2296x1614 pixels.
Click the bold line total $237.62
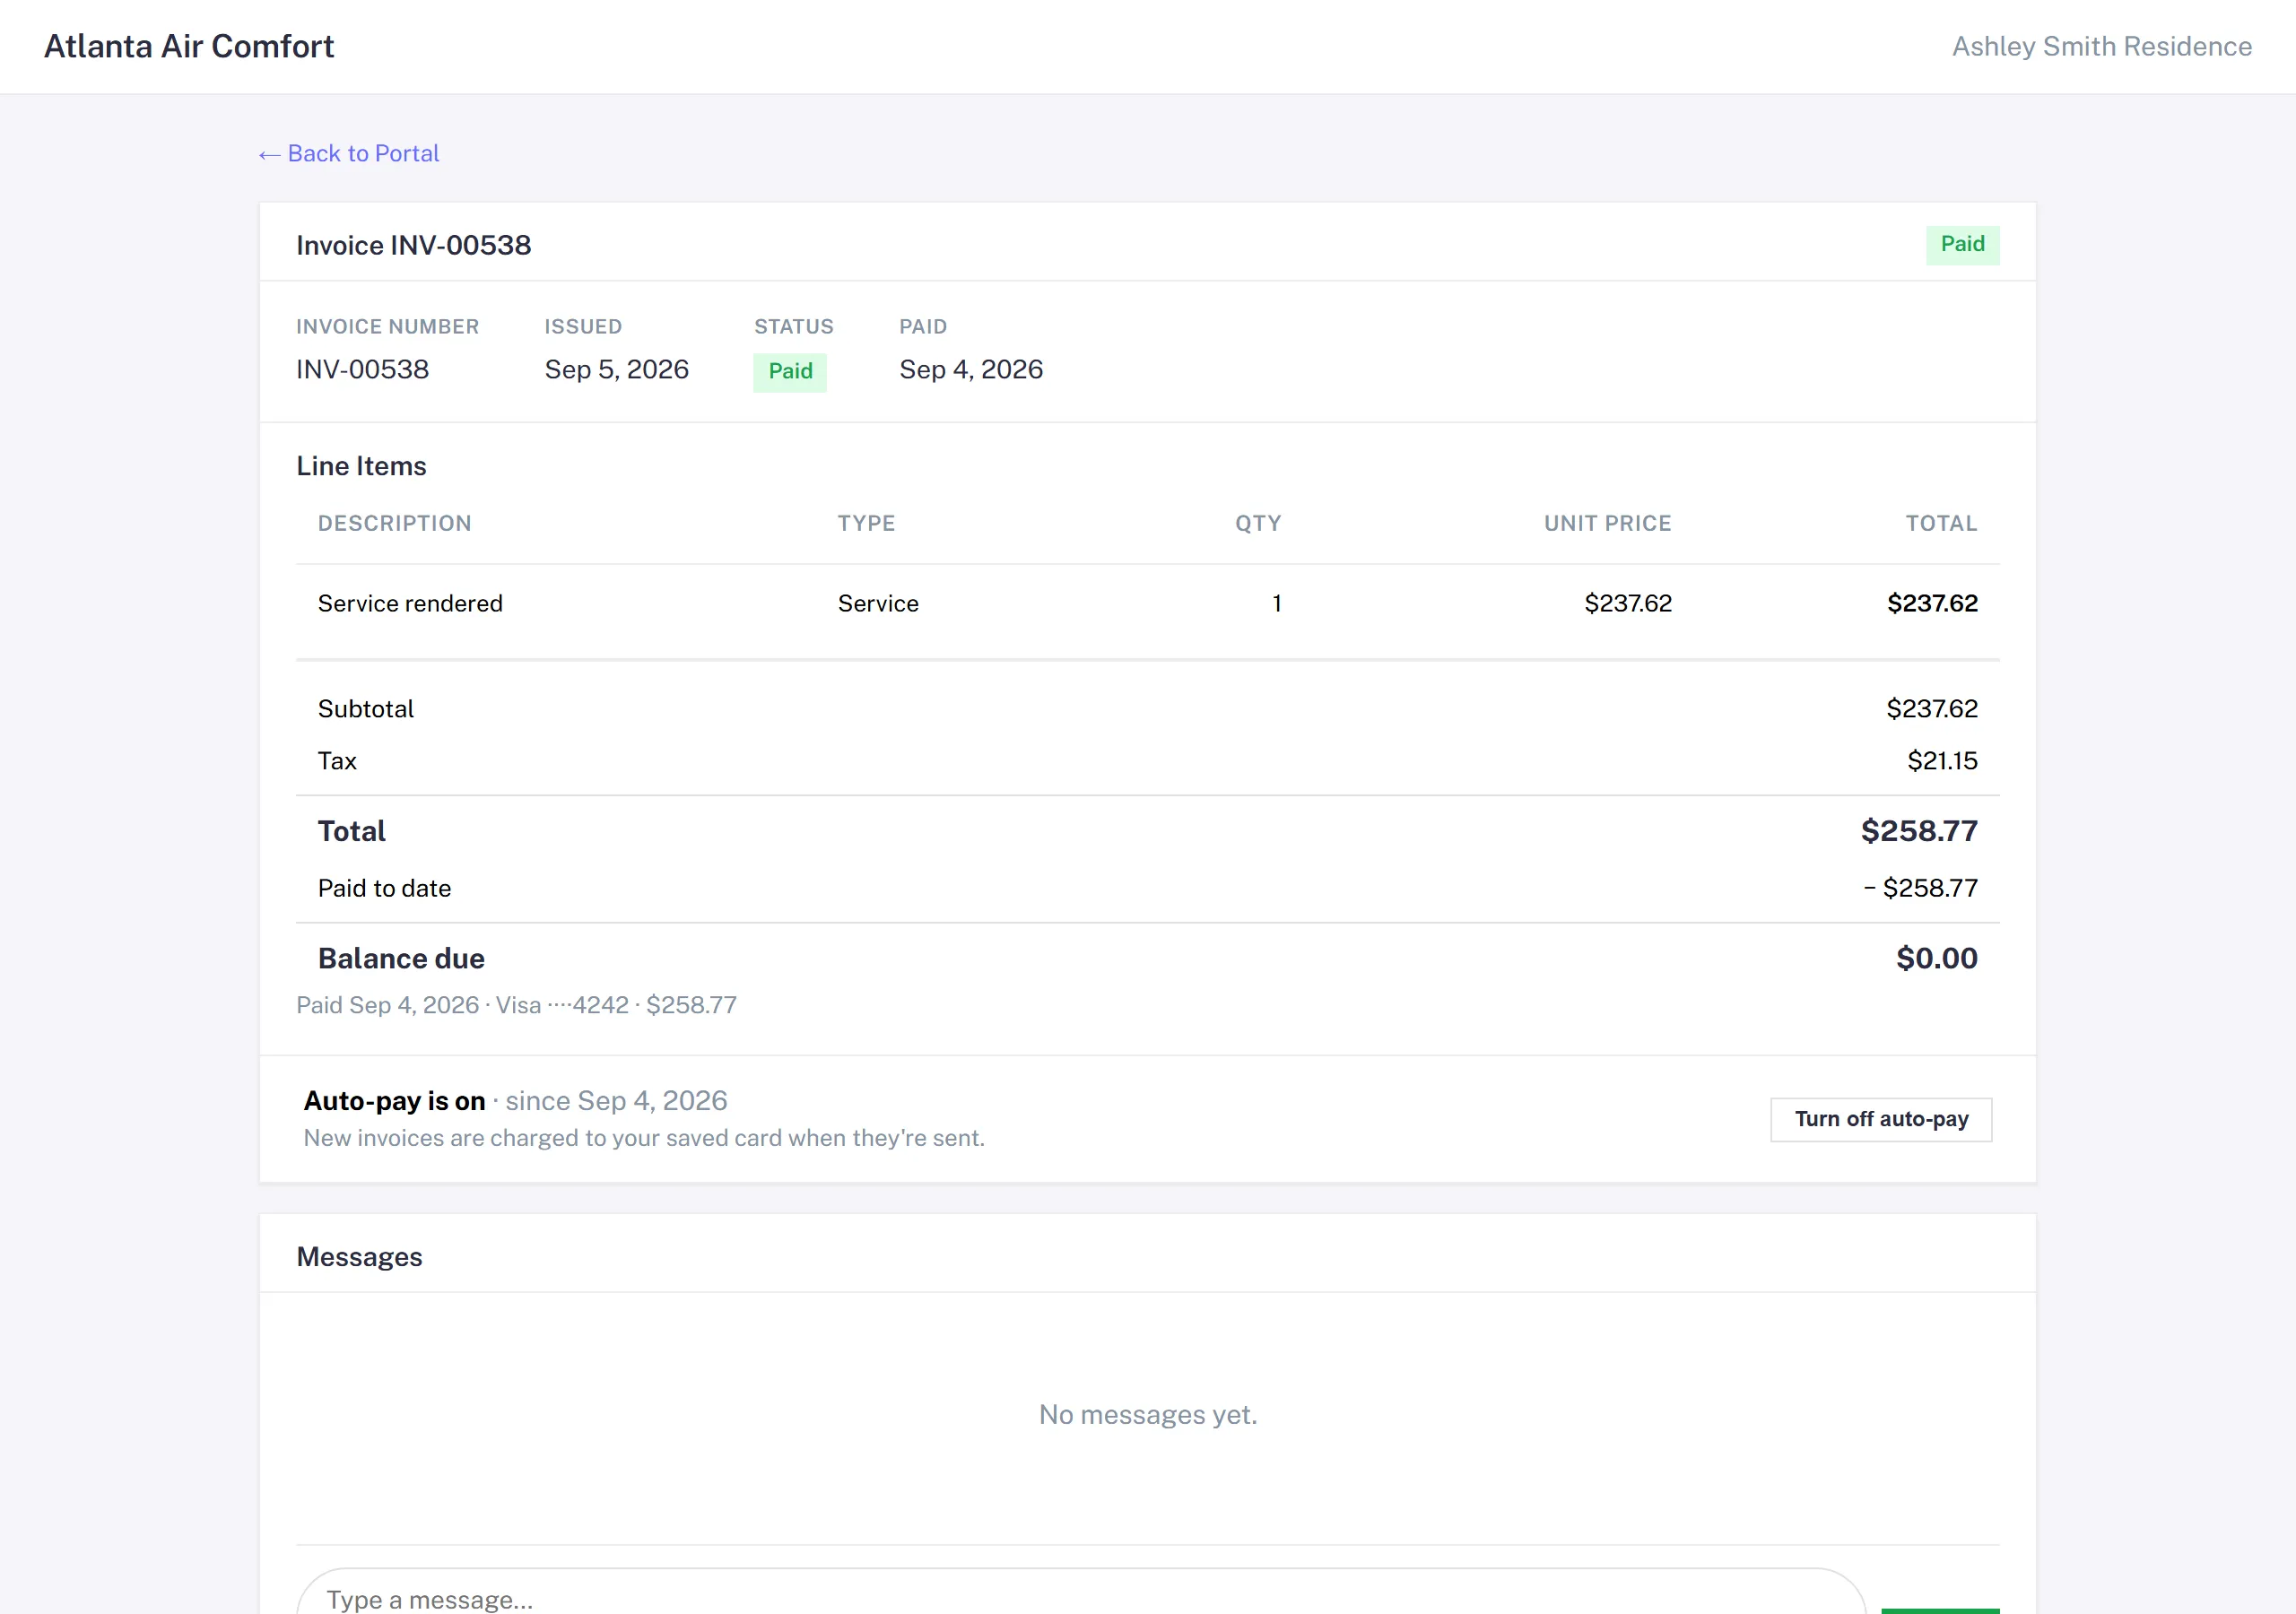1932,603
